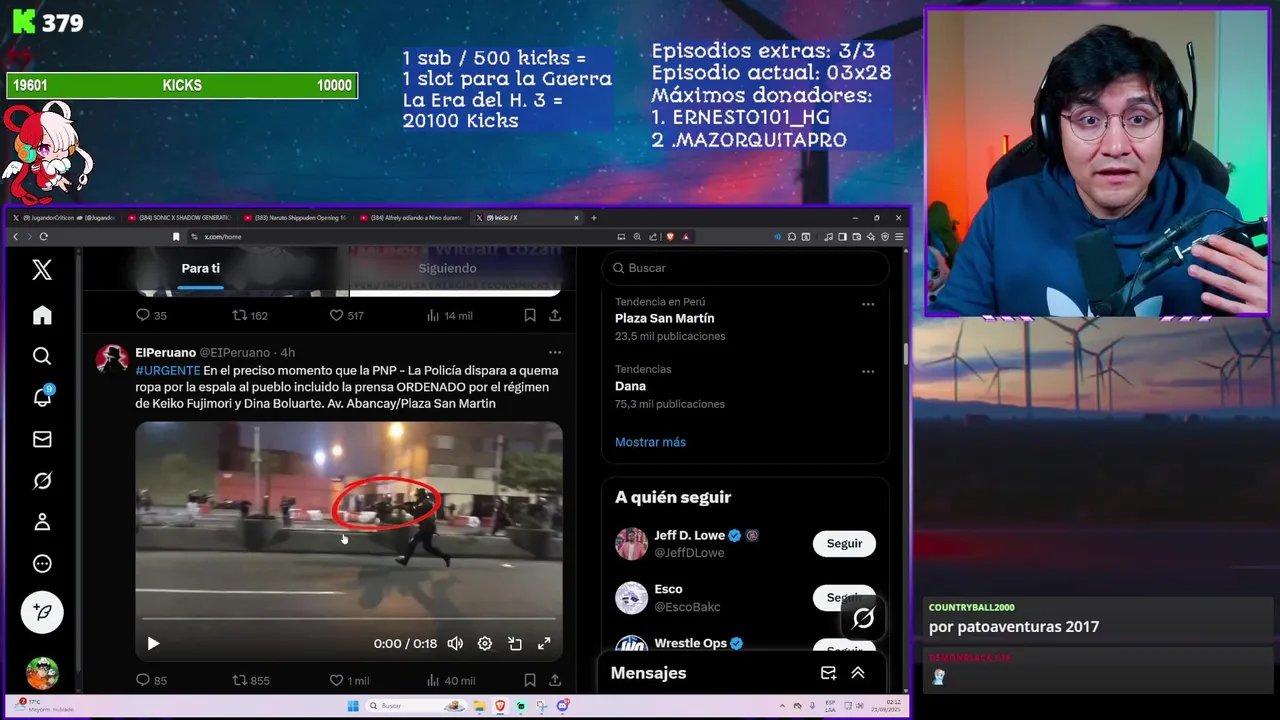Follow Jeff D. Lowe
Image resolution: width=1280 pixels, height=720 pixels.
pyautogui.click(x=844, y=543)
